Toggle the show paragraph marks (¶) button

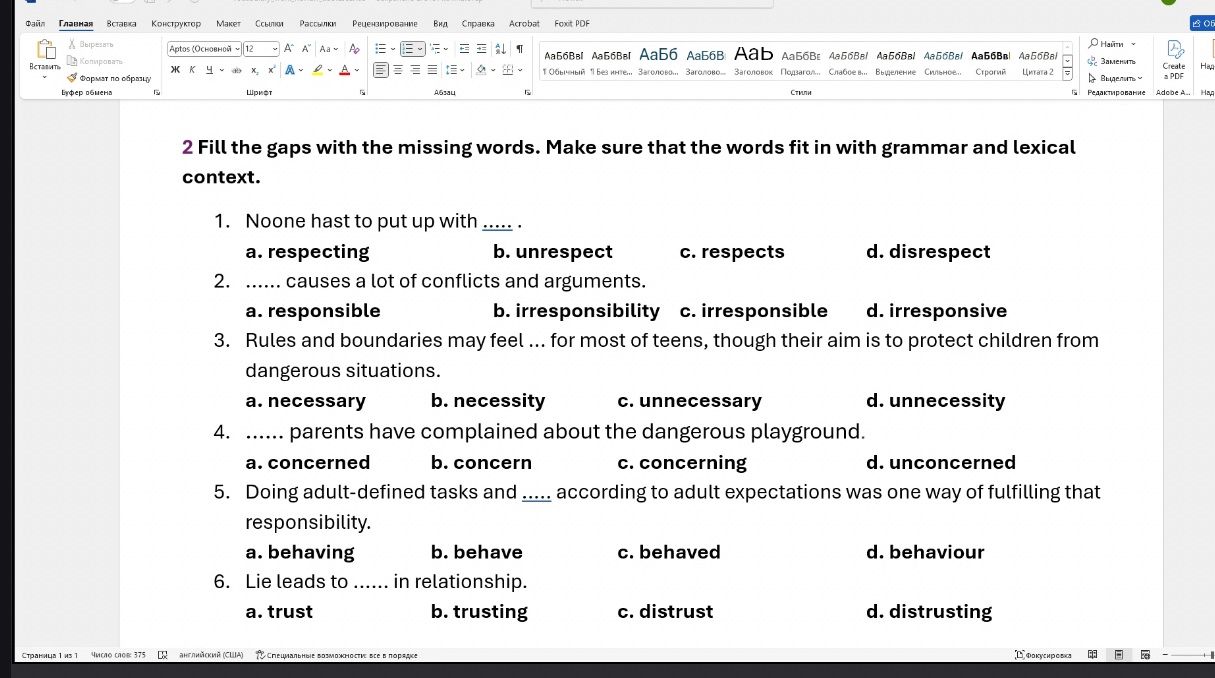pyautogui.click(x=519, y=48)
